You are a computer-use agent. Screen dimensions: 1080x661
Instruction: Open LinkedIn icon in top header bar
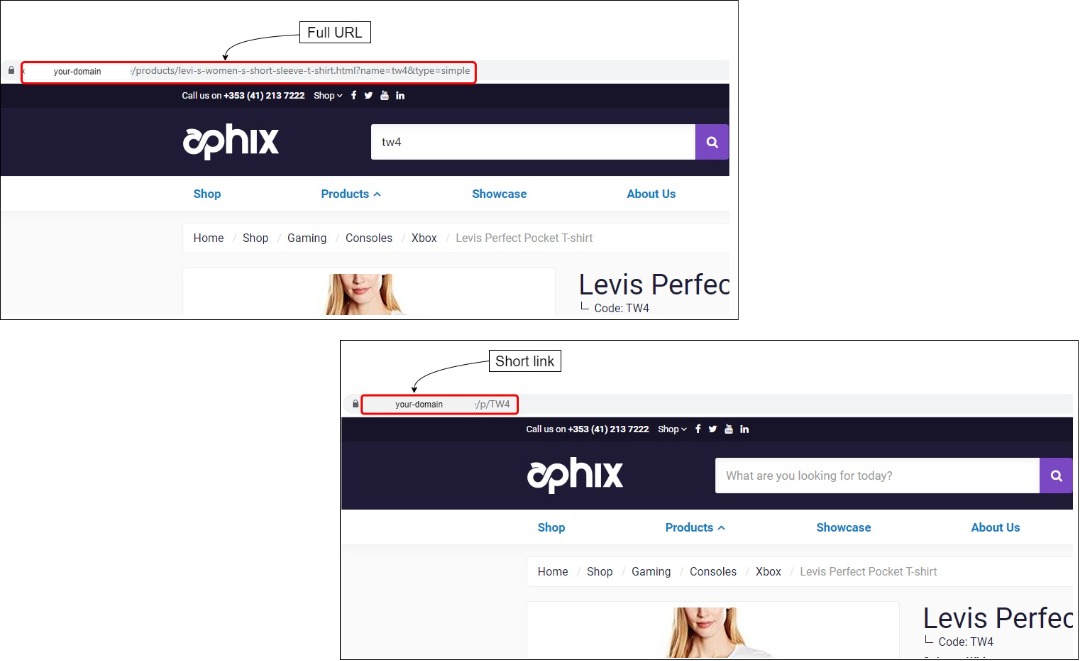coord(400,96)
